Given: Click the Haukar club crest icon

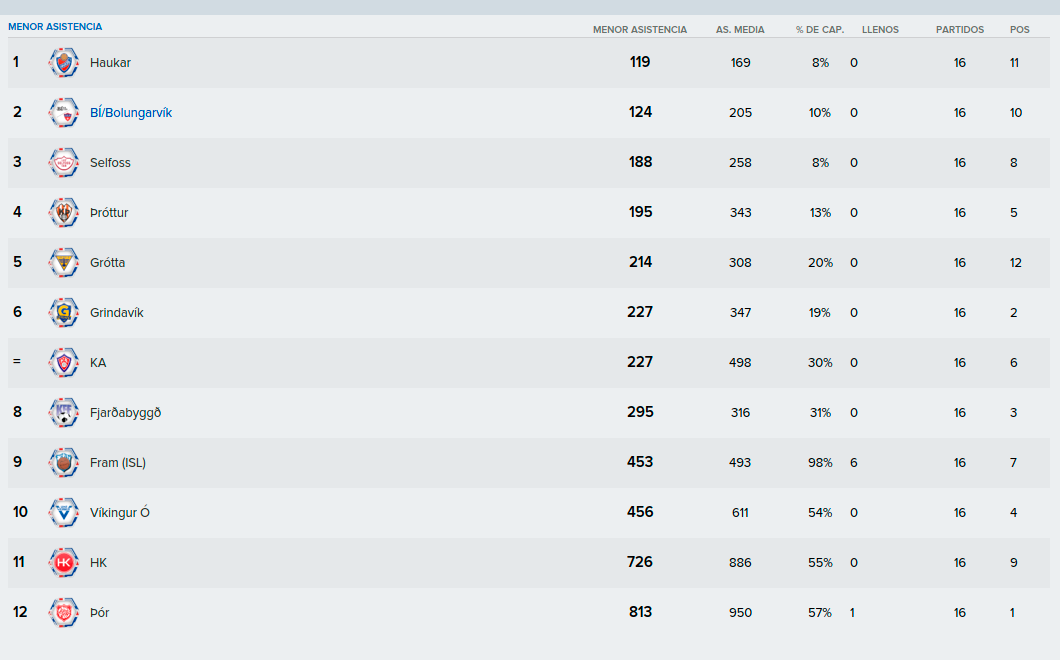Looking at the screenshot, I should click(x=64, y=63).
